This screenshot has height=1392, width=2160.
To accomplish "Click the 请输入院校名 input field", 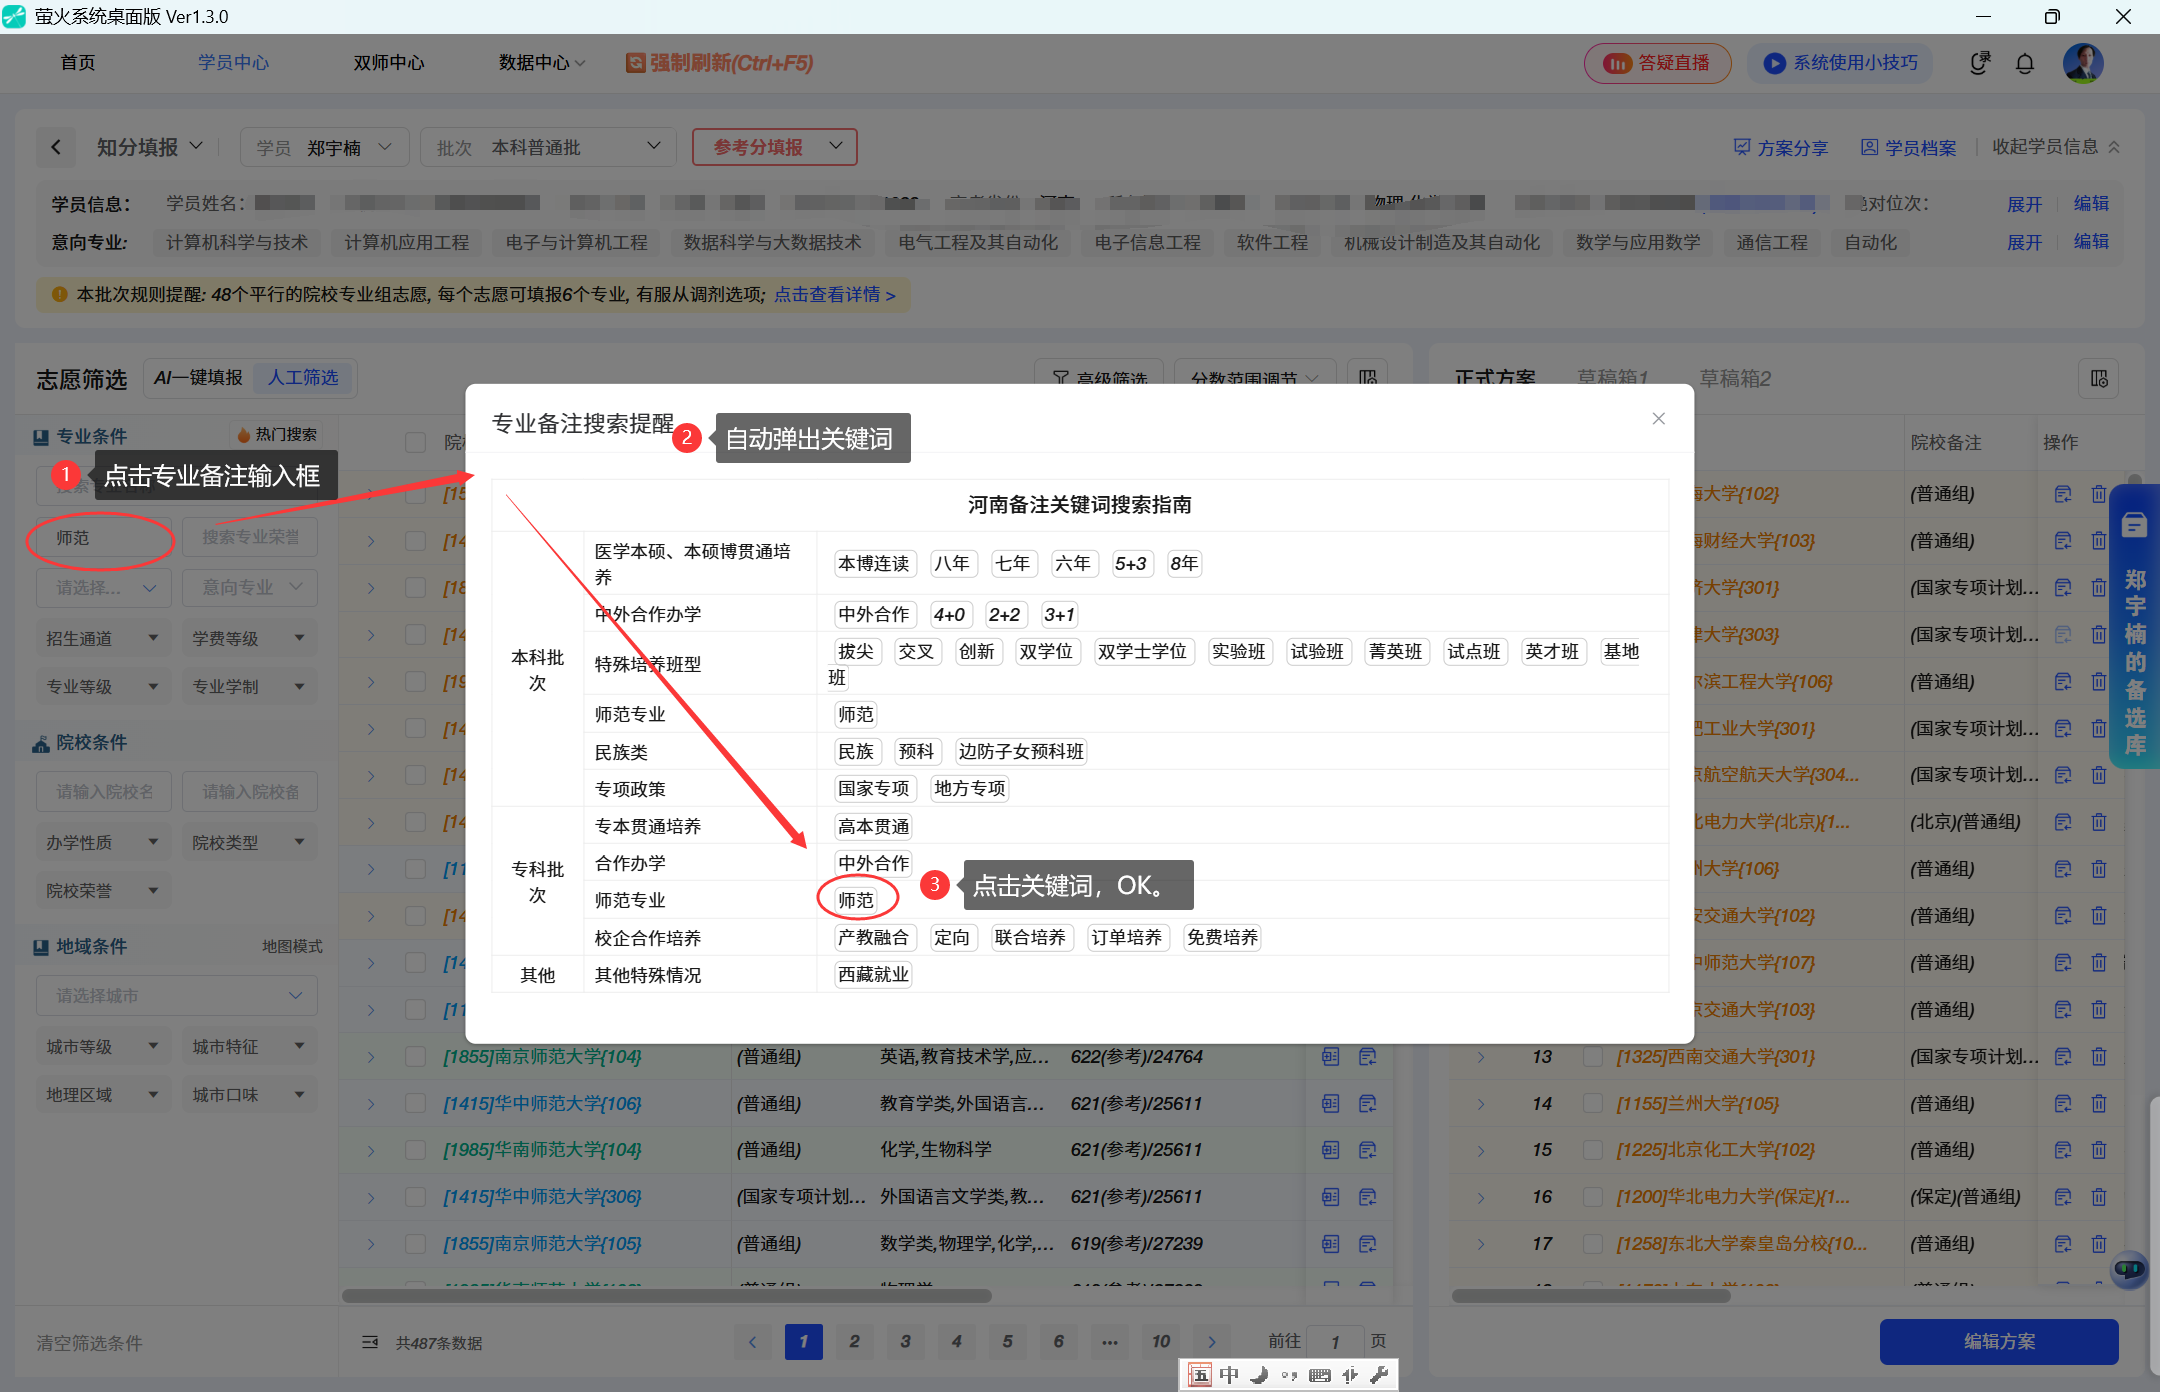I will coord(104,791).
